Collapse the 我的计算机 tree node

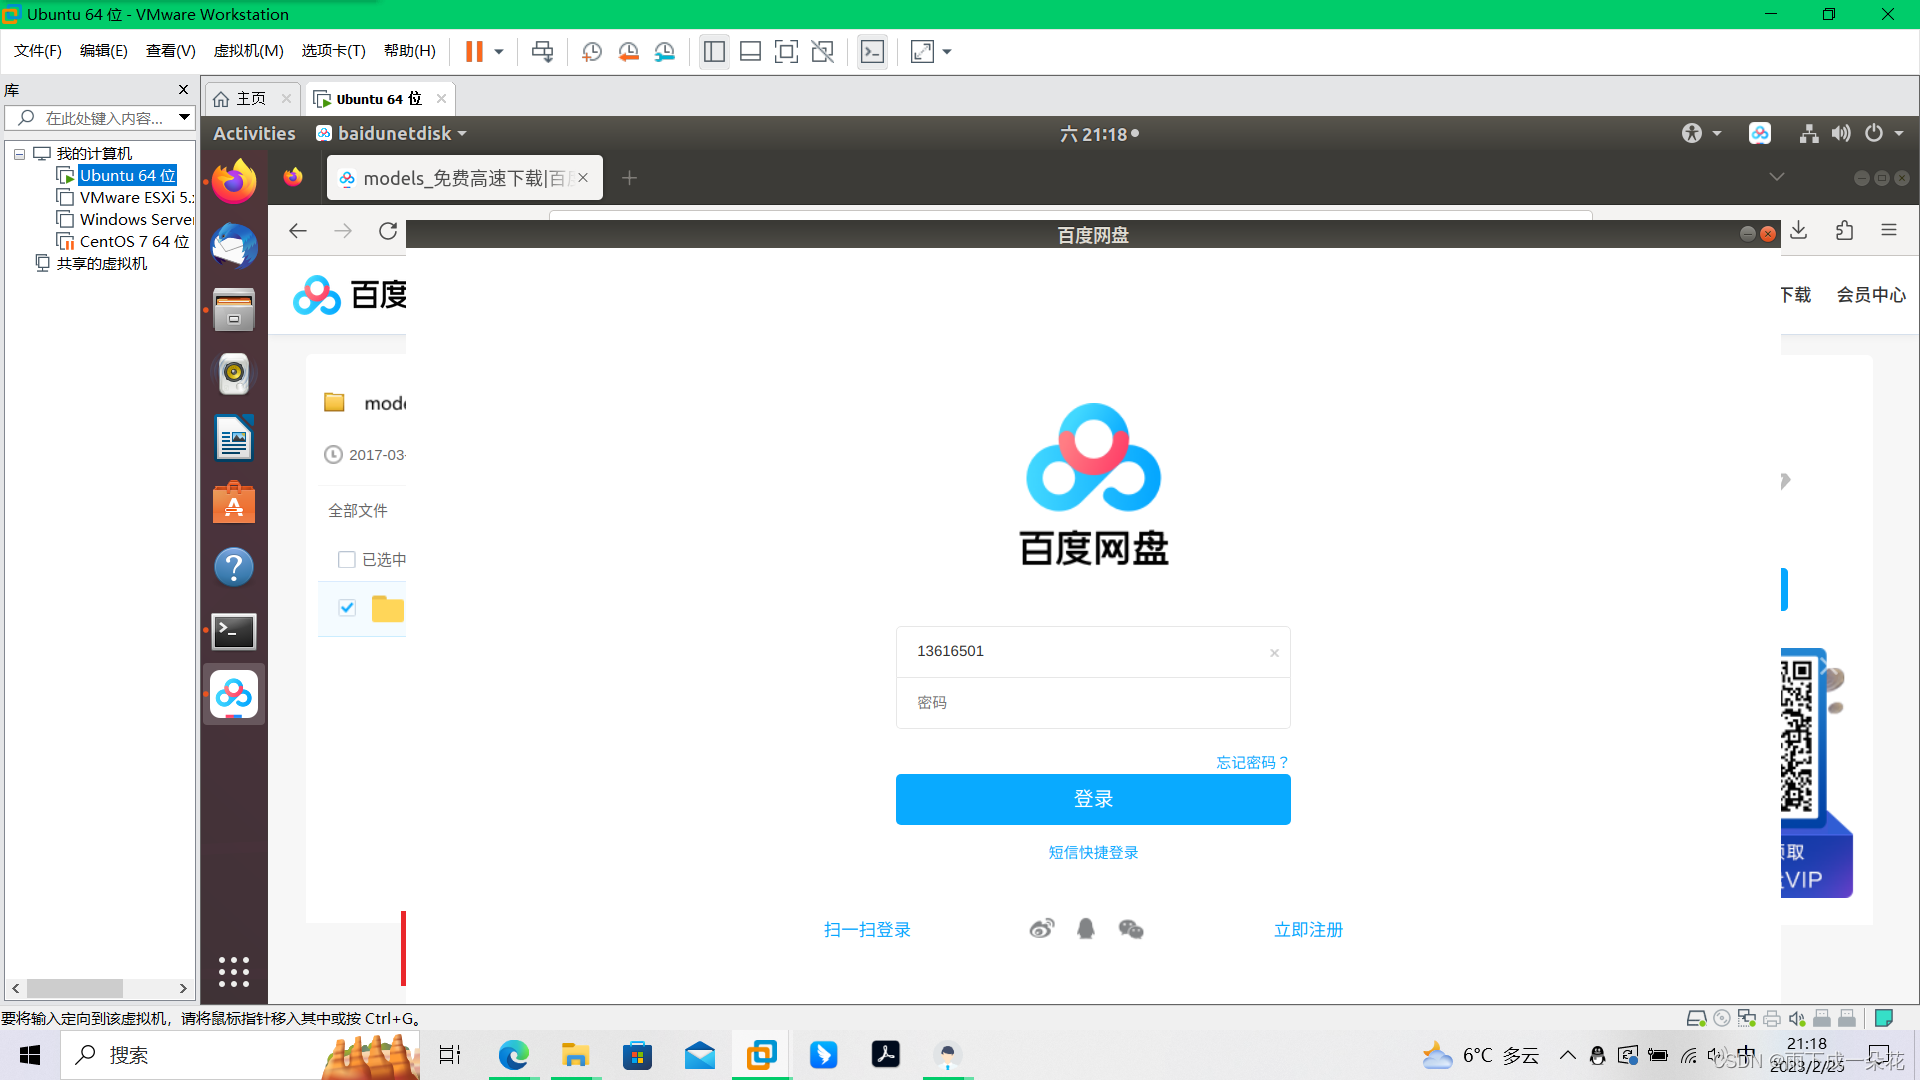coord(18,153)
